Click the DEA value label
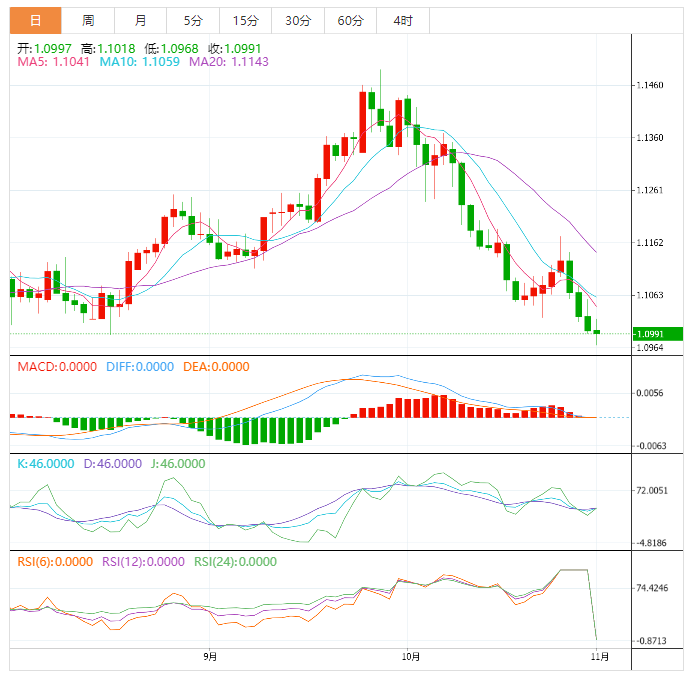This screenshot has height=678, width=692. click(215, 367)
